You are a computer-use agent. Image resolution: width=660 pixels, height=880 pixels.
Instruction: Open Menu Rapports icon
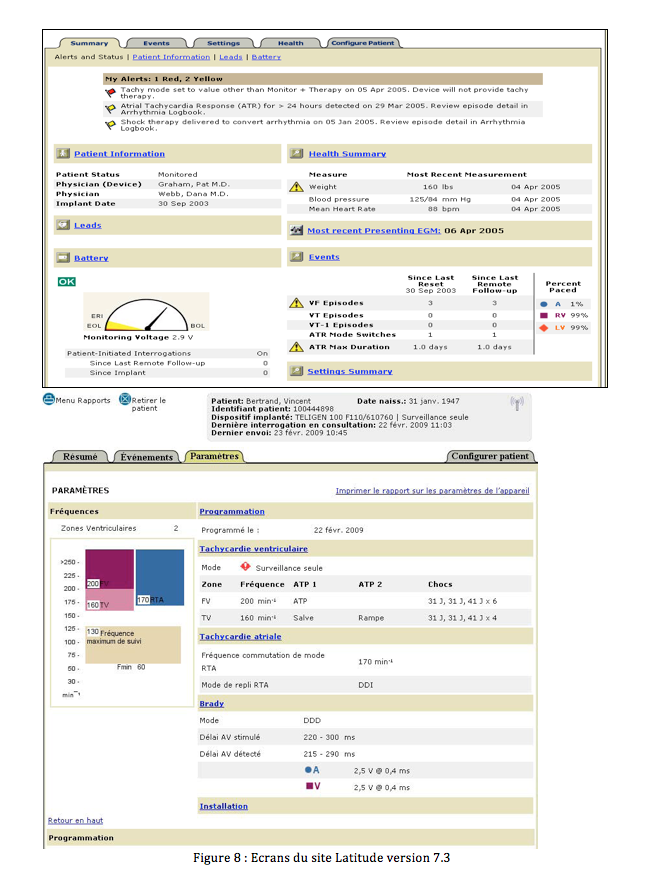49,399
